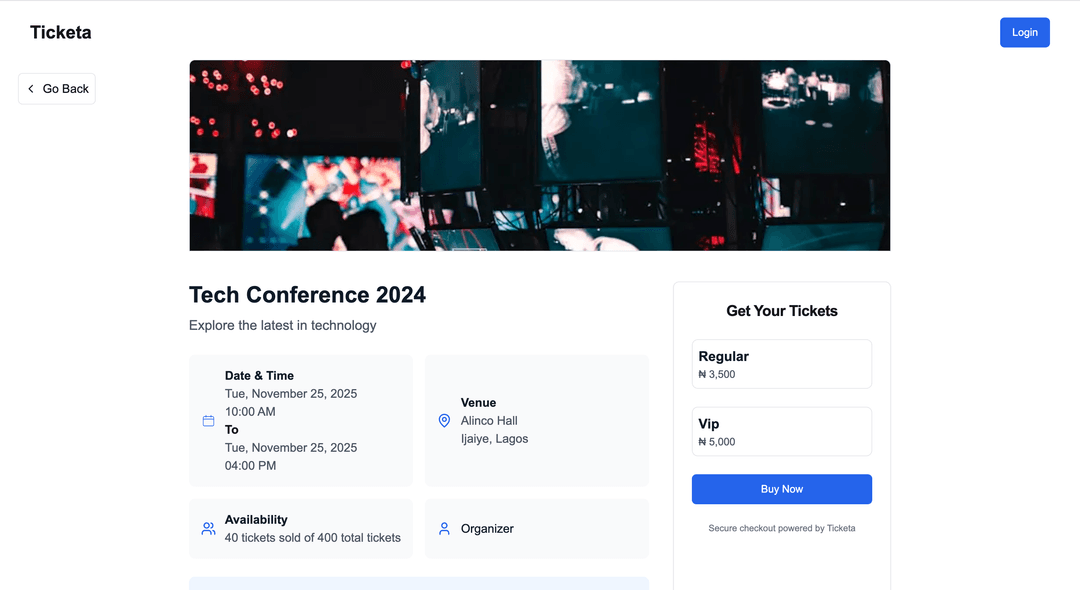Click the Buy Now button
1080x590 pixels.
tap(781, 489)
